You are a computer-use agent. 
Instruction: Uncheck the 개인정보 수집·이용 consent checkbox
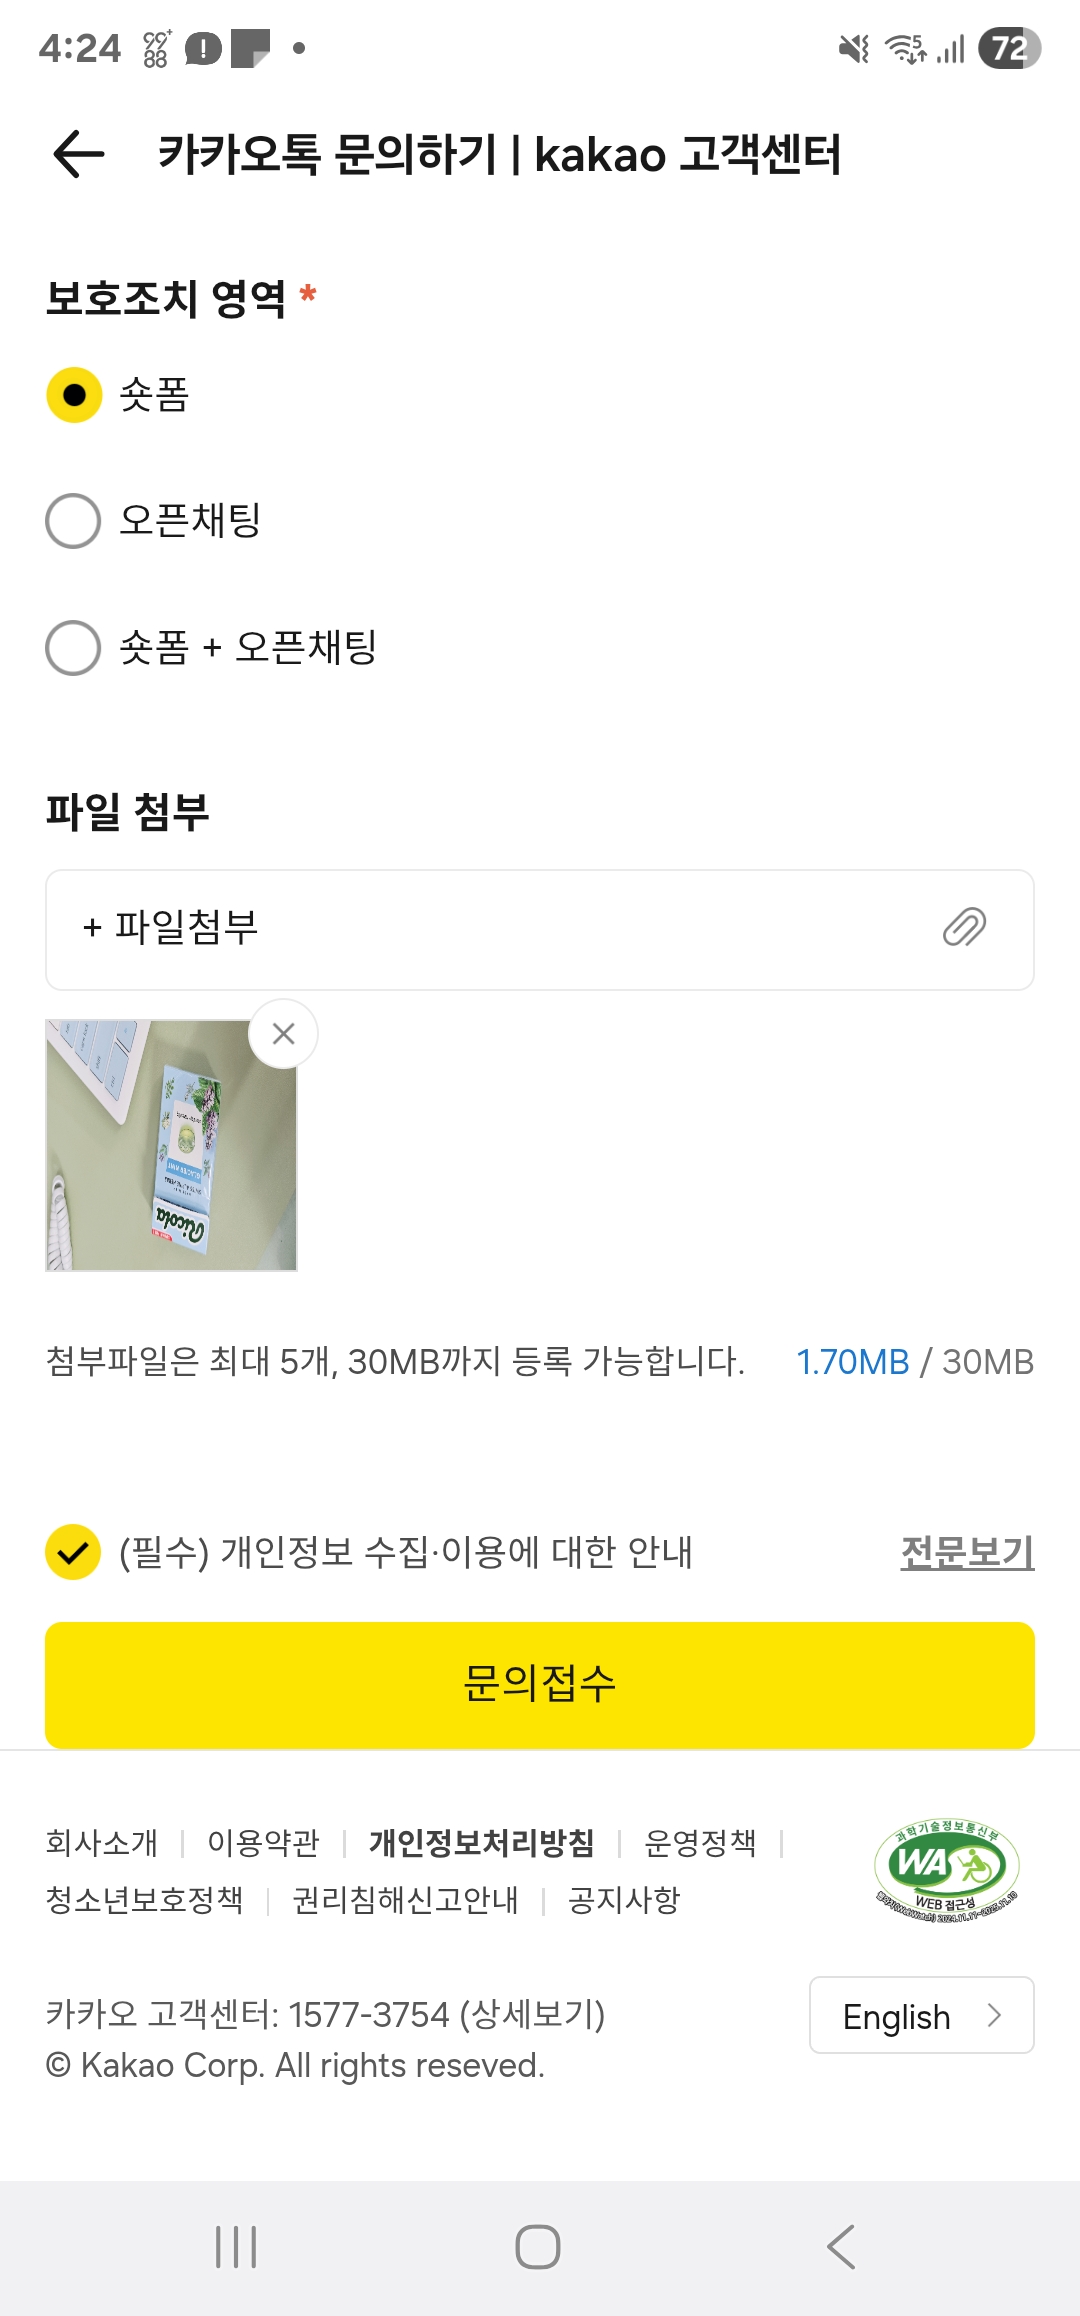73,1552
